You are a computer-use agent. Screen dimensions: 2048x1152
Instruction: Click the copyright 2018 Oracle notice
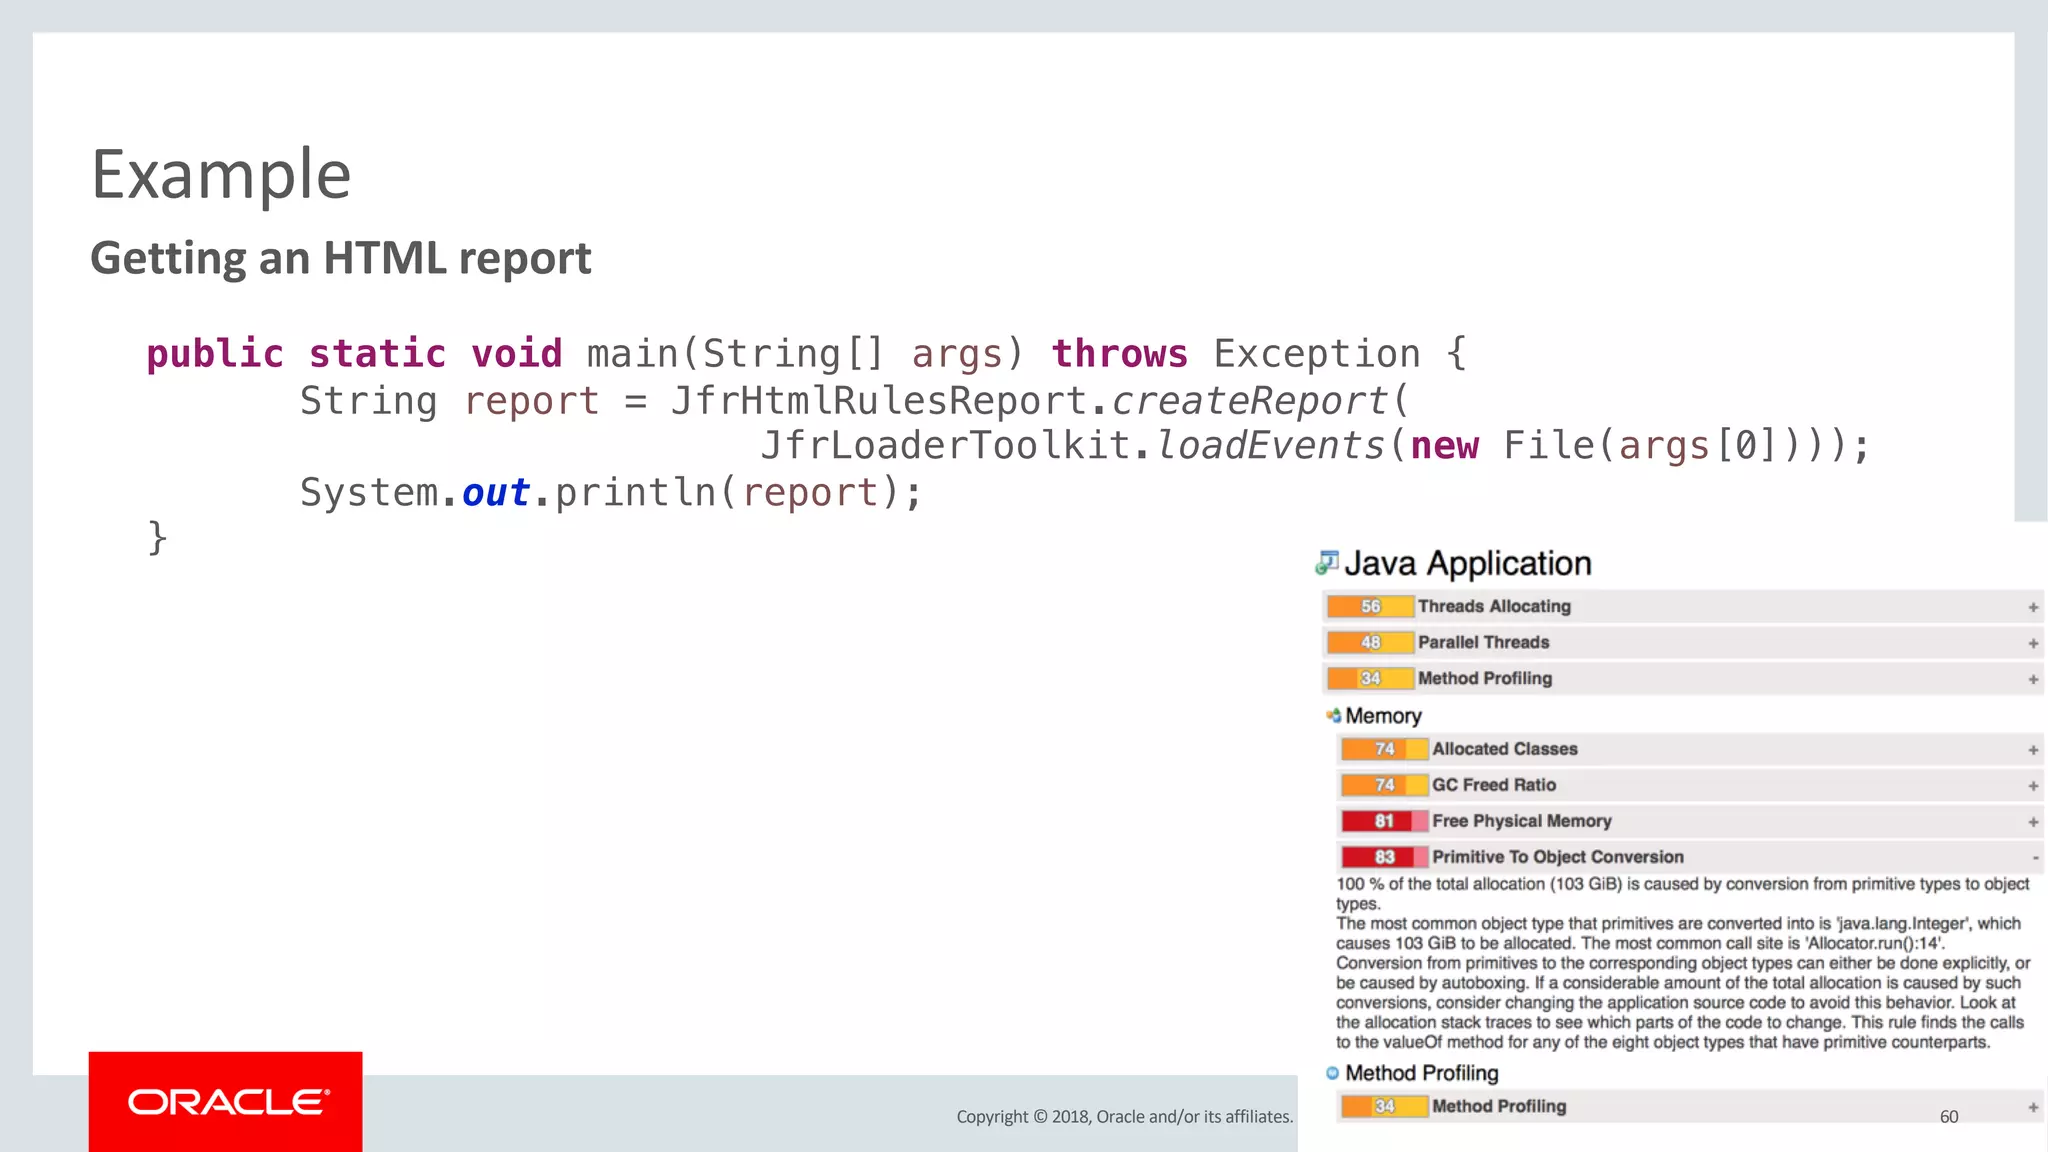(1124, 1117)
